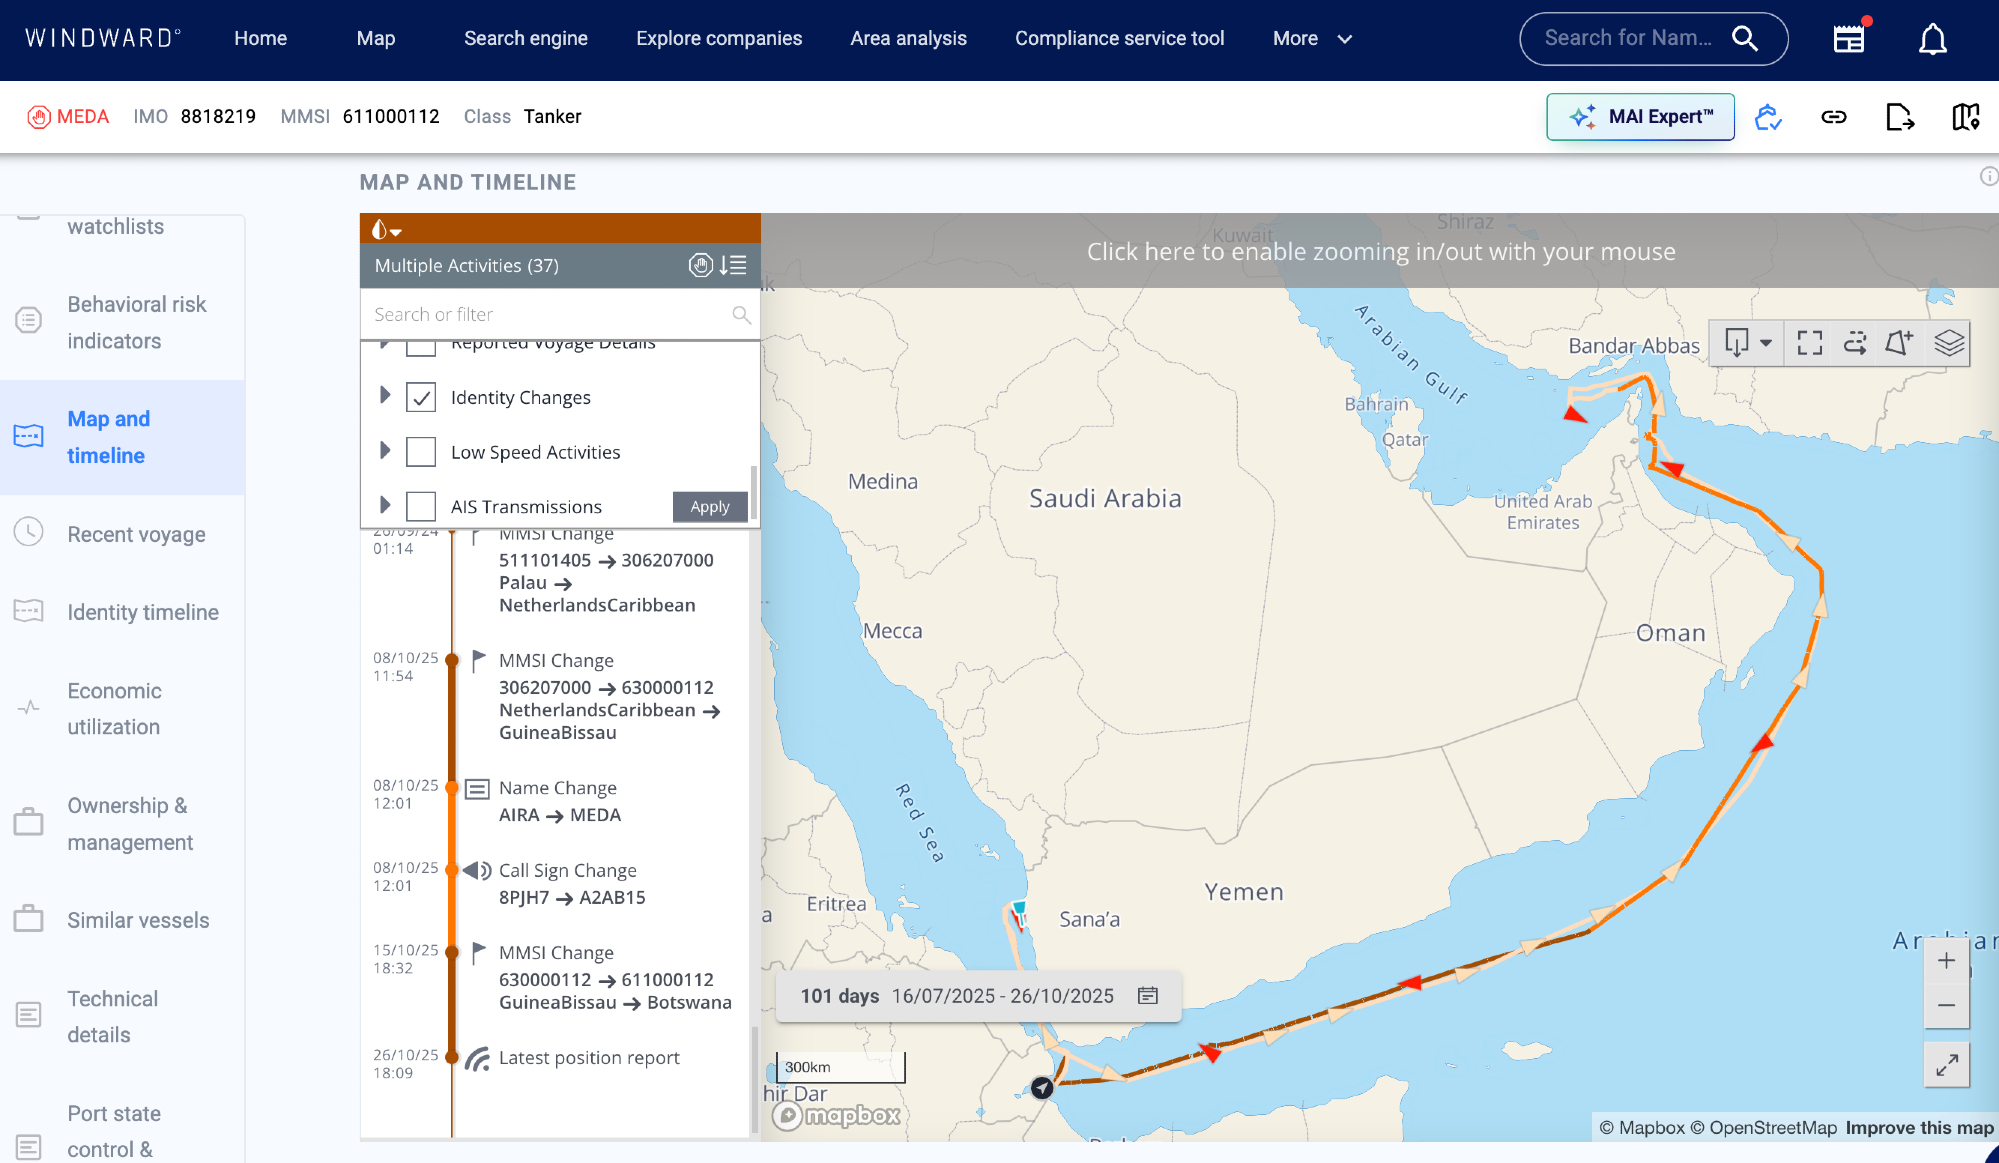1999x1163 pixels.
Task: Open the map download dropdown arrow
Action: (x=1766, y=343)
